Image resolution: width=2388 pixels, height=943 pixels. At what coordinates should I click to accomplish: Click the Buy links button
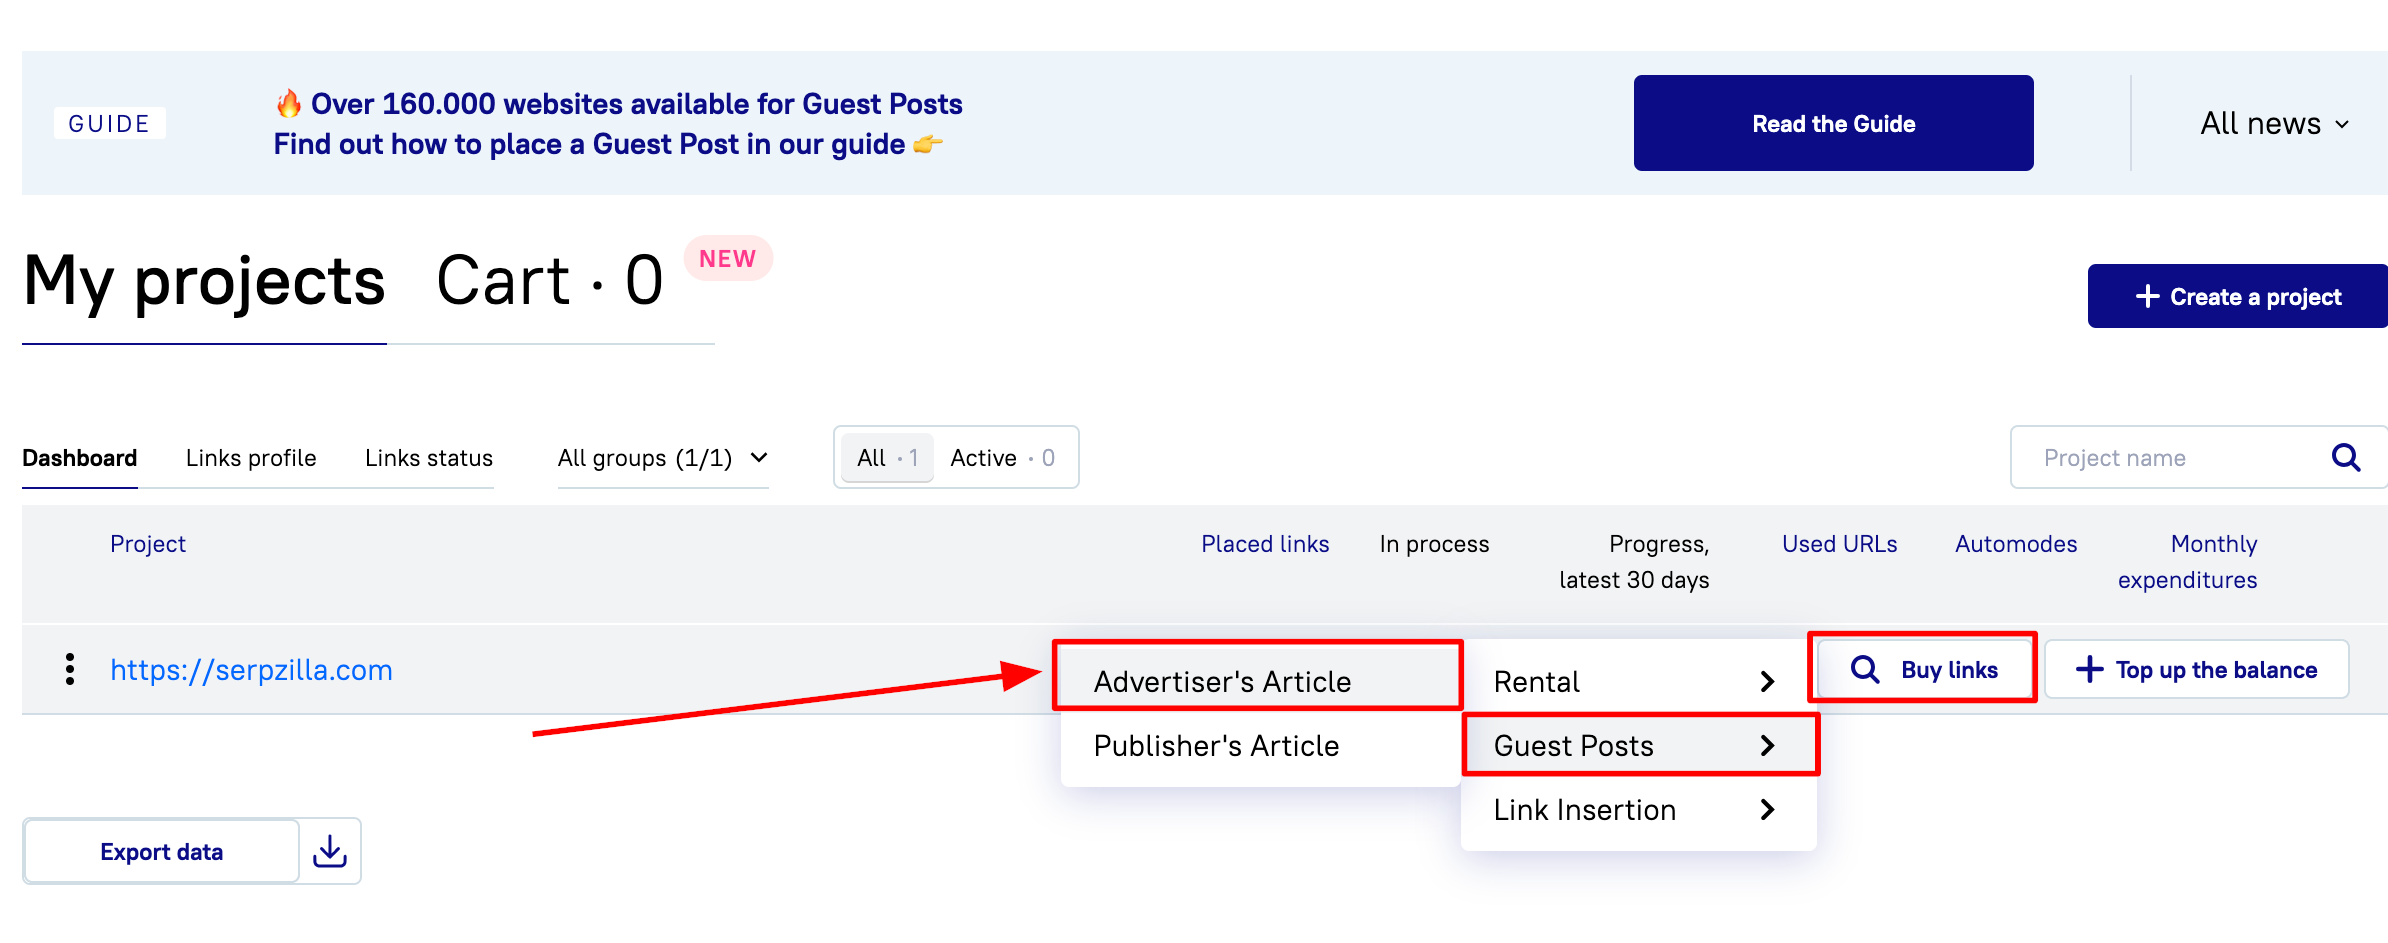(x=1923, y=669)
